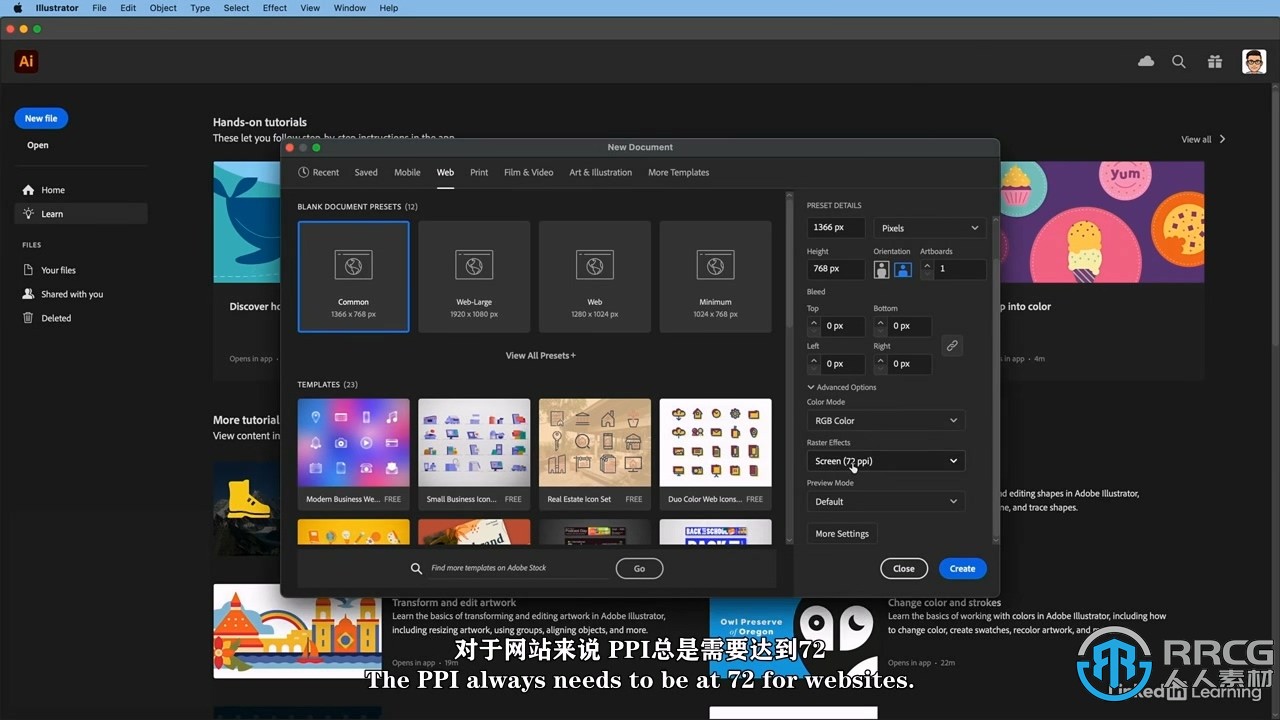Click the Adobe Stock template search field
Screen dimensions: 1280x720
[518, 568]
